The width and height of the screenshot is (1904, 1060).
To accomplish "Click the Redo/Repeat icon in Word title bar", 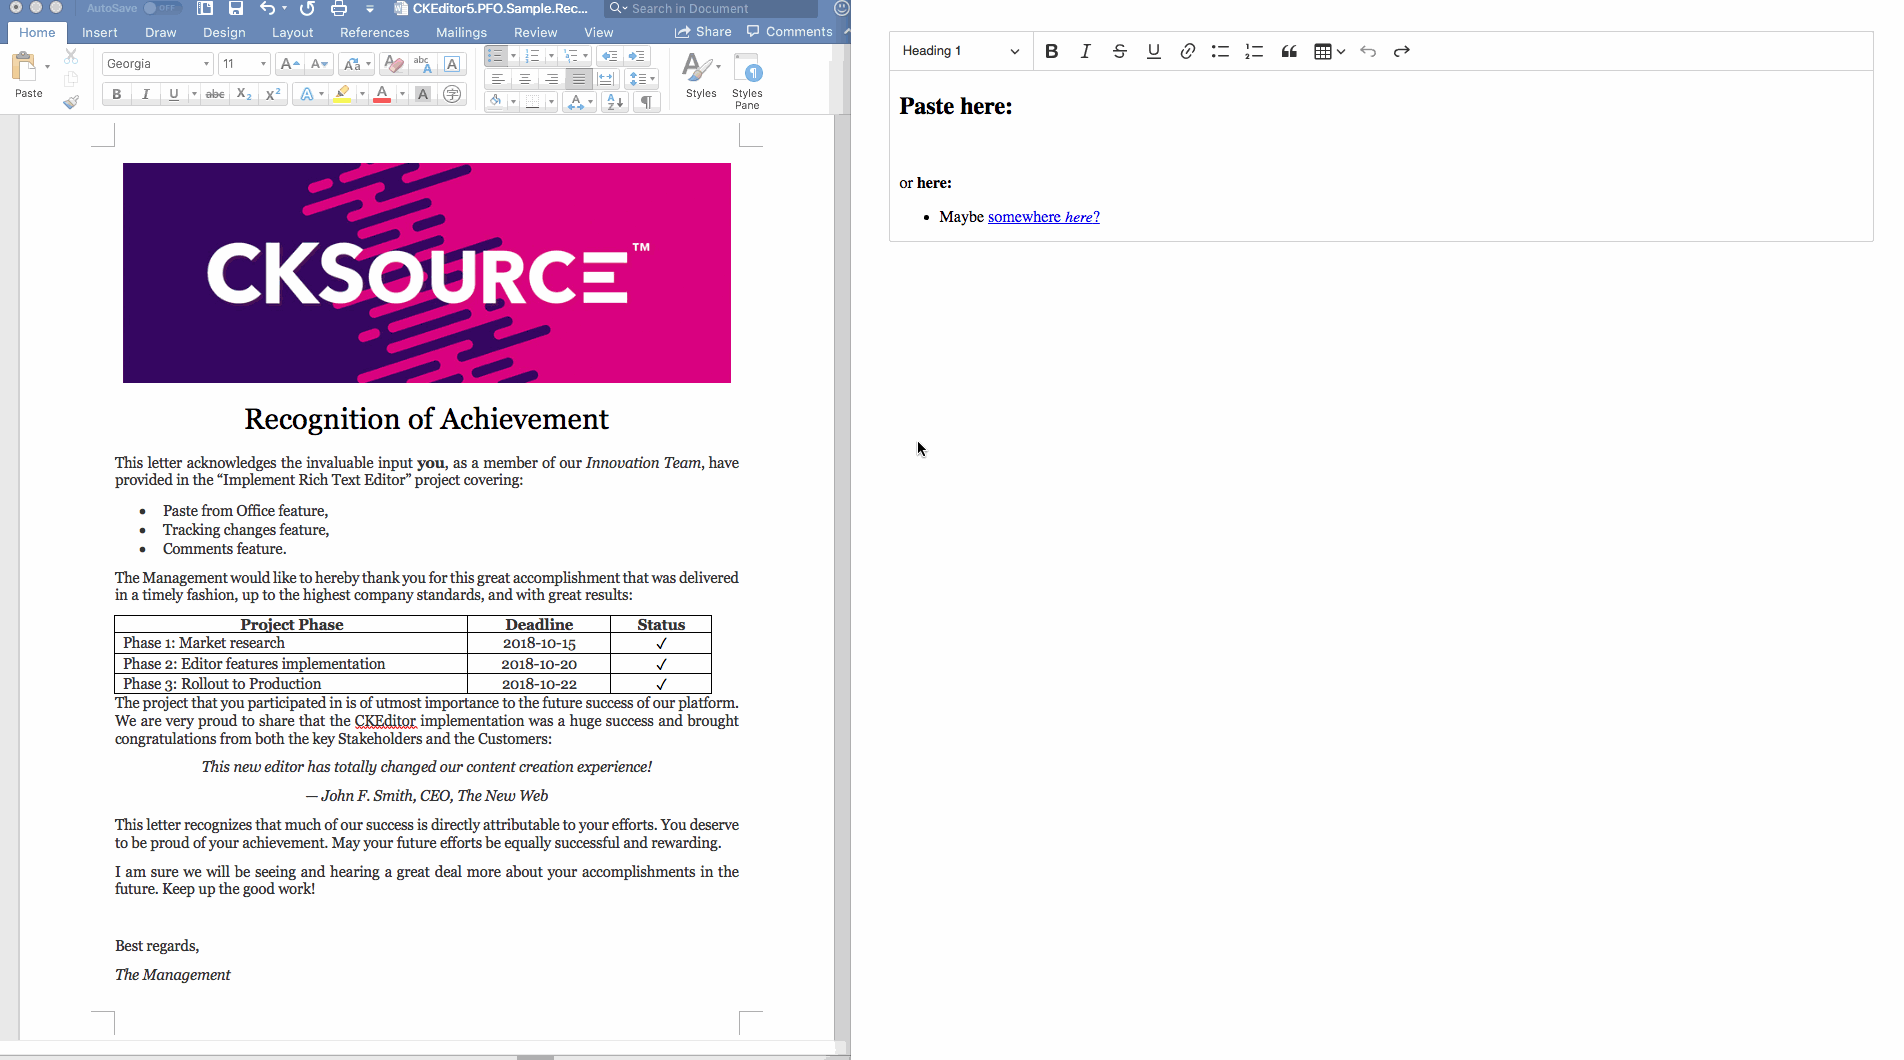I will click(x=307, y=8).
